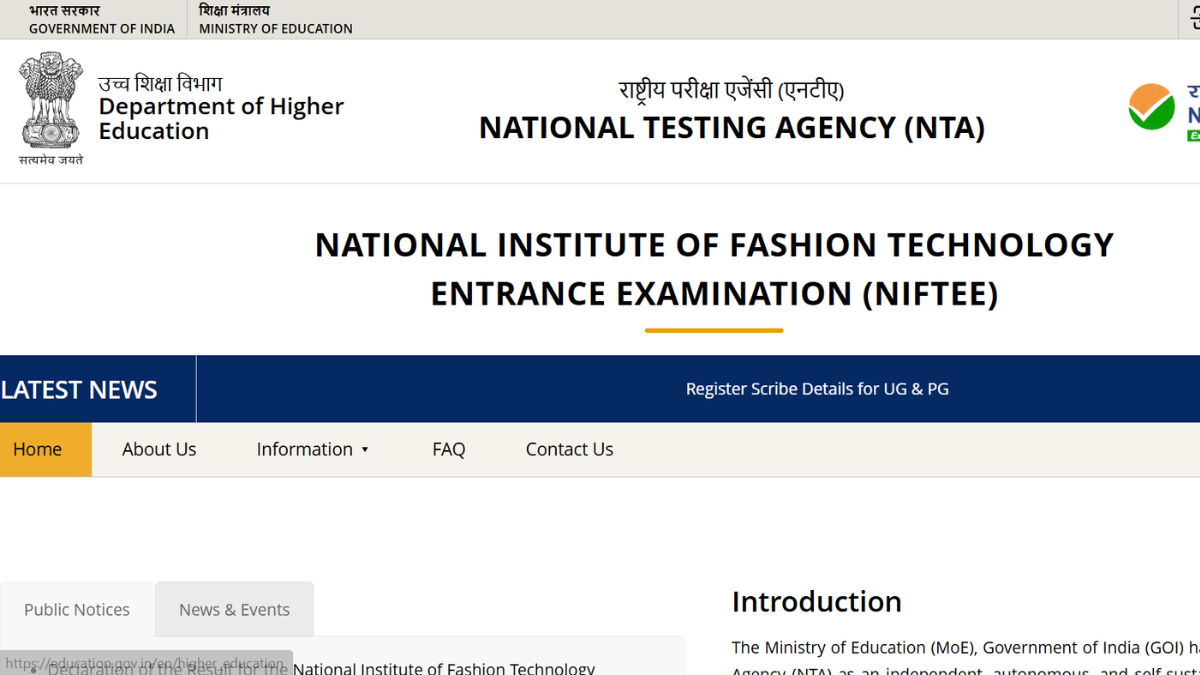Click the icon at top-right of header bar
1200x675 pixels.
tap(1192, 18)
